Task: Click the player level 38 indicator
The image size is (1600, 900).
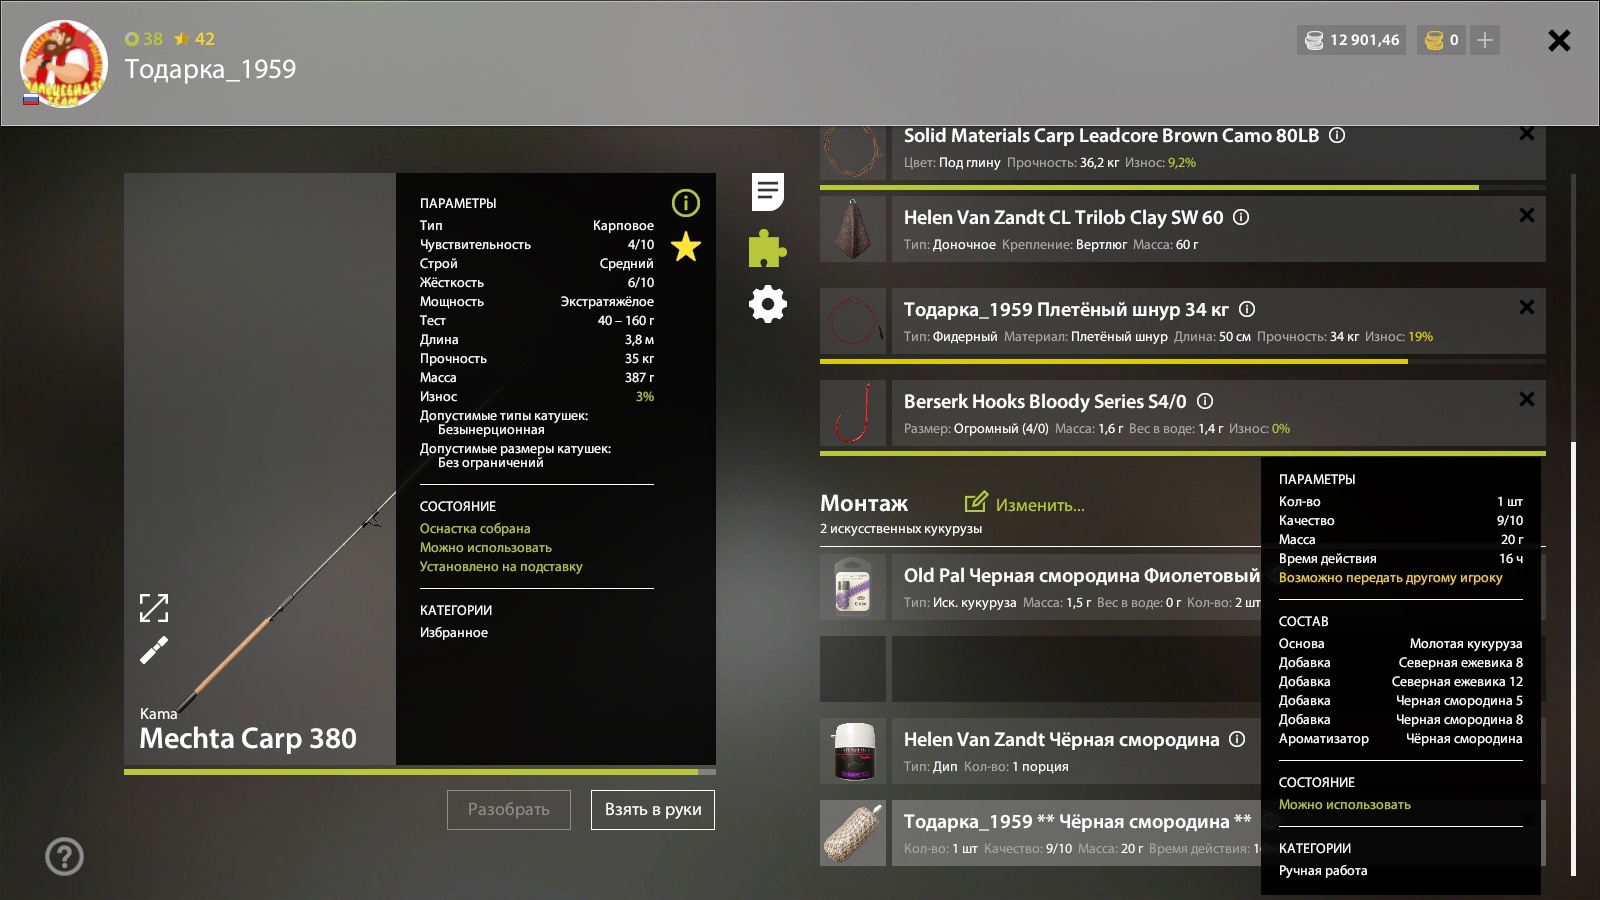Action: click(x=143, y=39)
